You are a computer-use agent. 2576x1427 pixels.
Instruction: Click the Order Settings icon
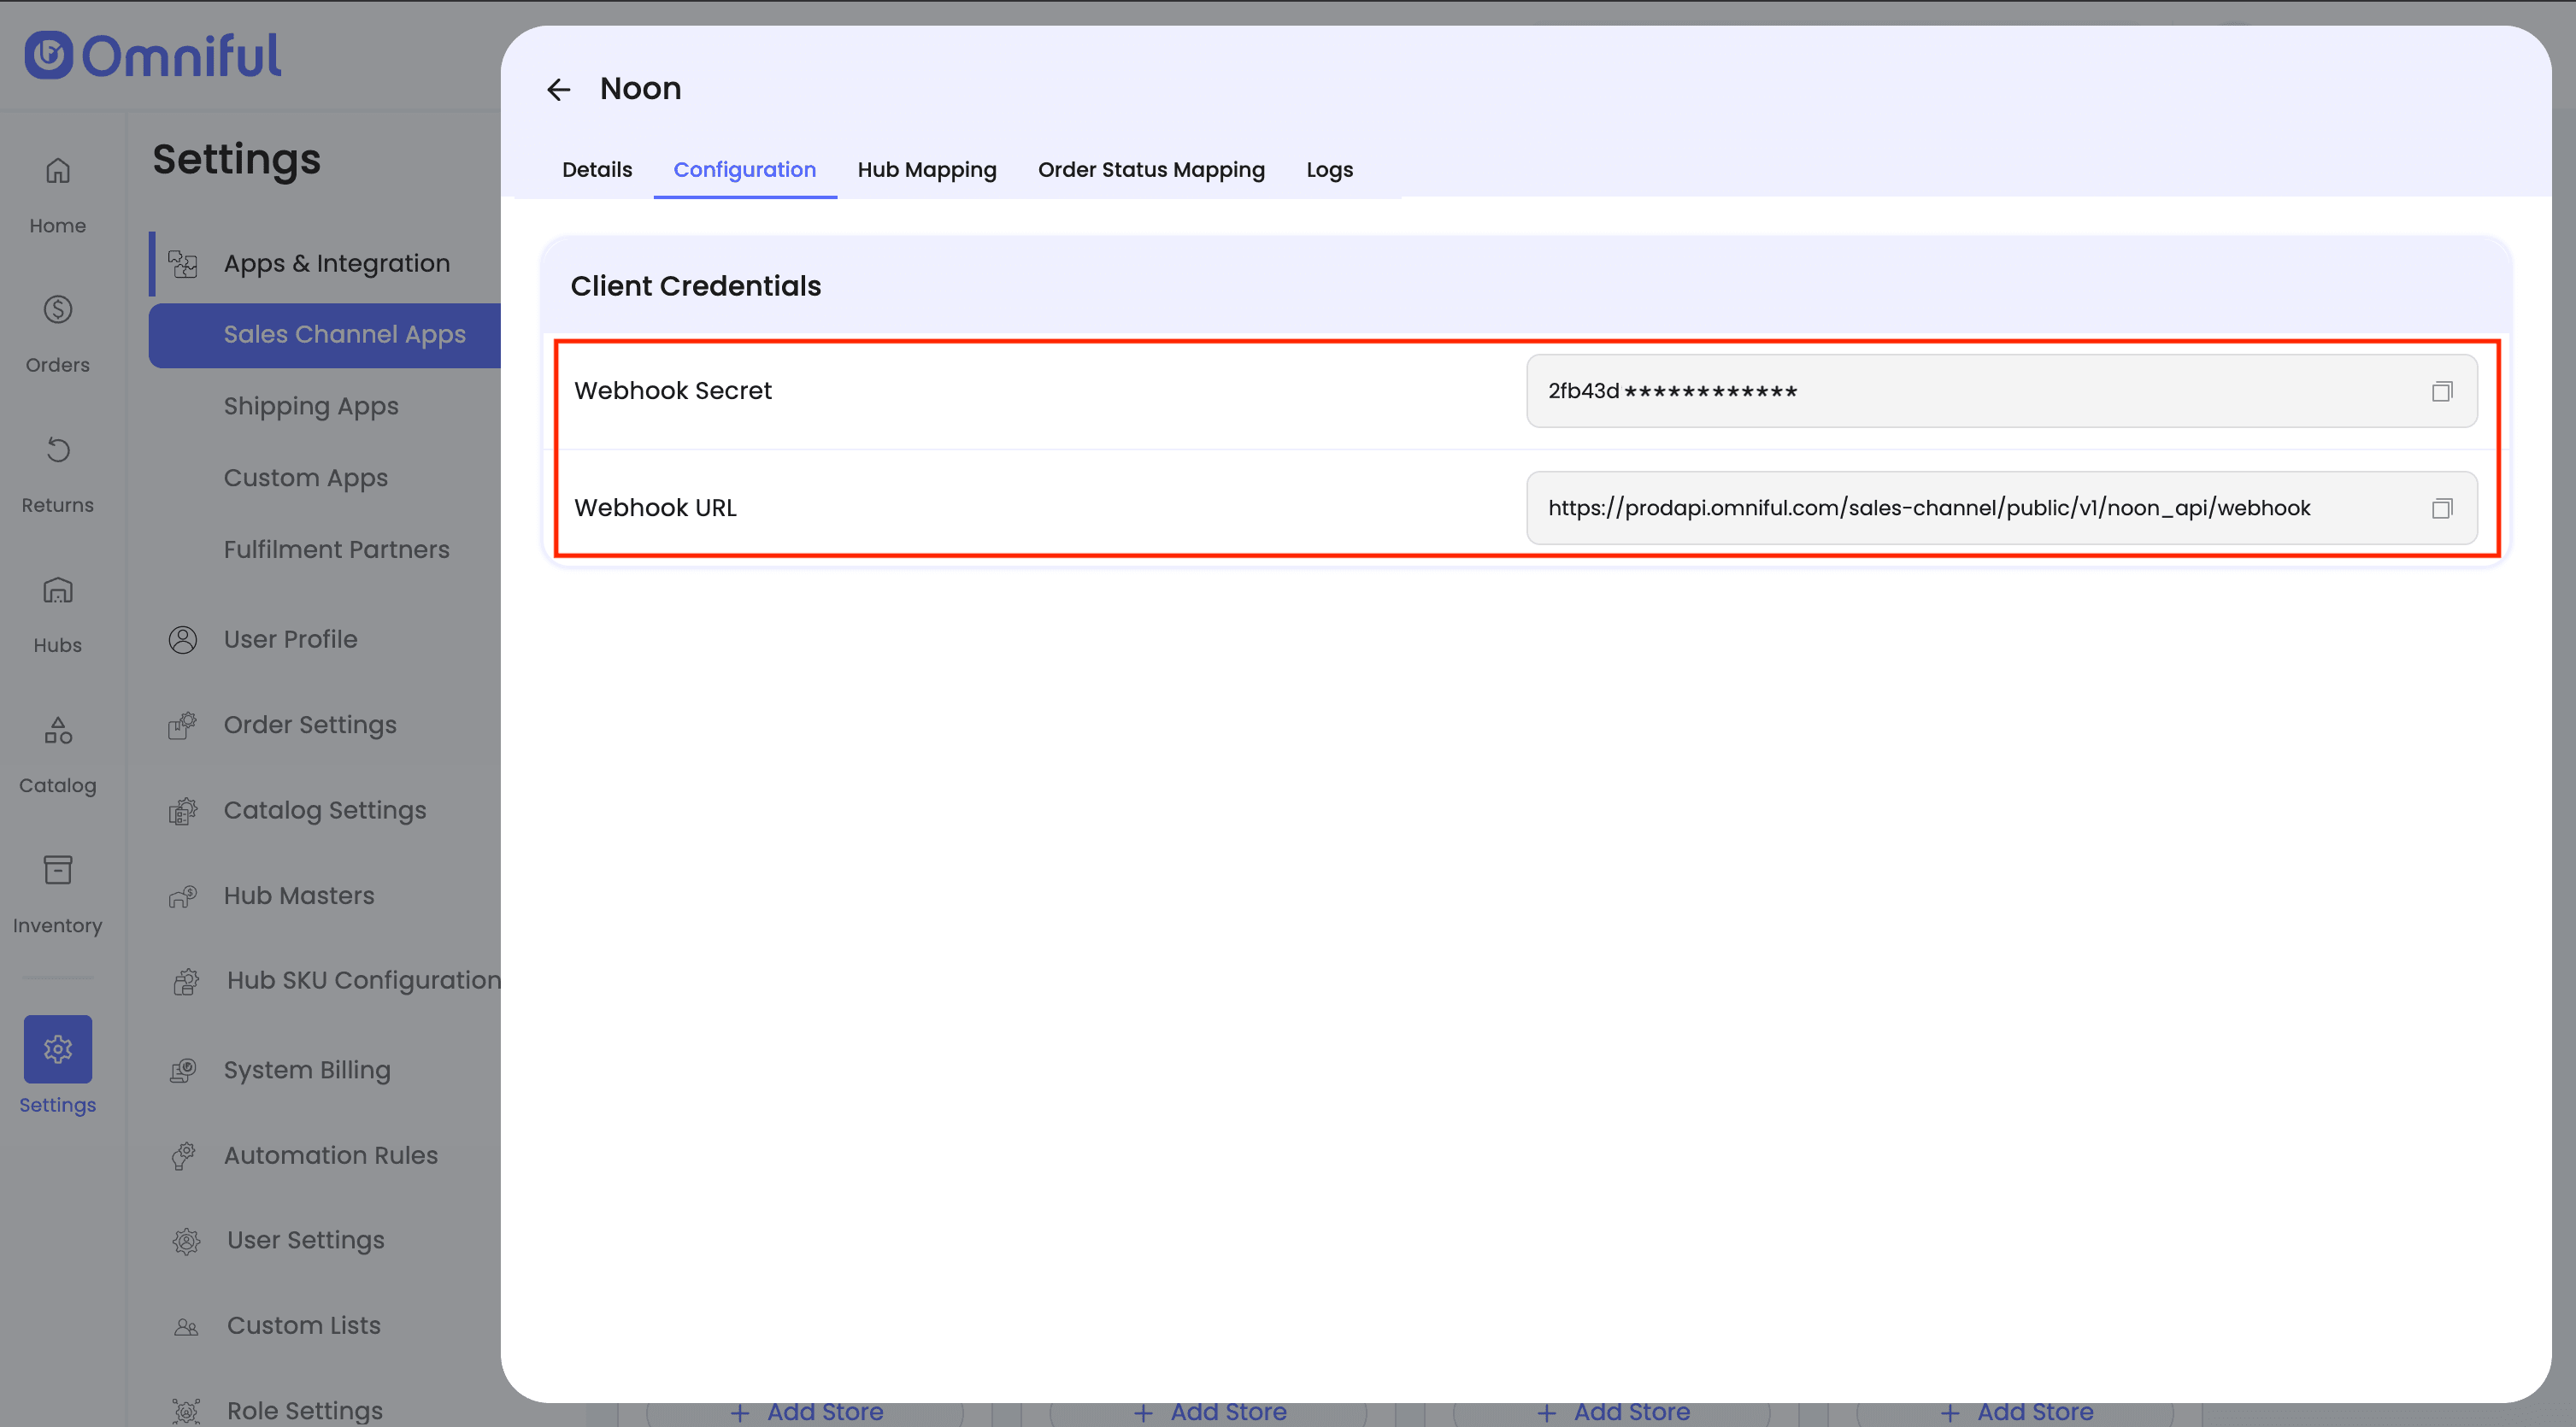[x=183, y=725]
